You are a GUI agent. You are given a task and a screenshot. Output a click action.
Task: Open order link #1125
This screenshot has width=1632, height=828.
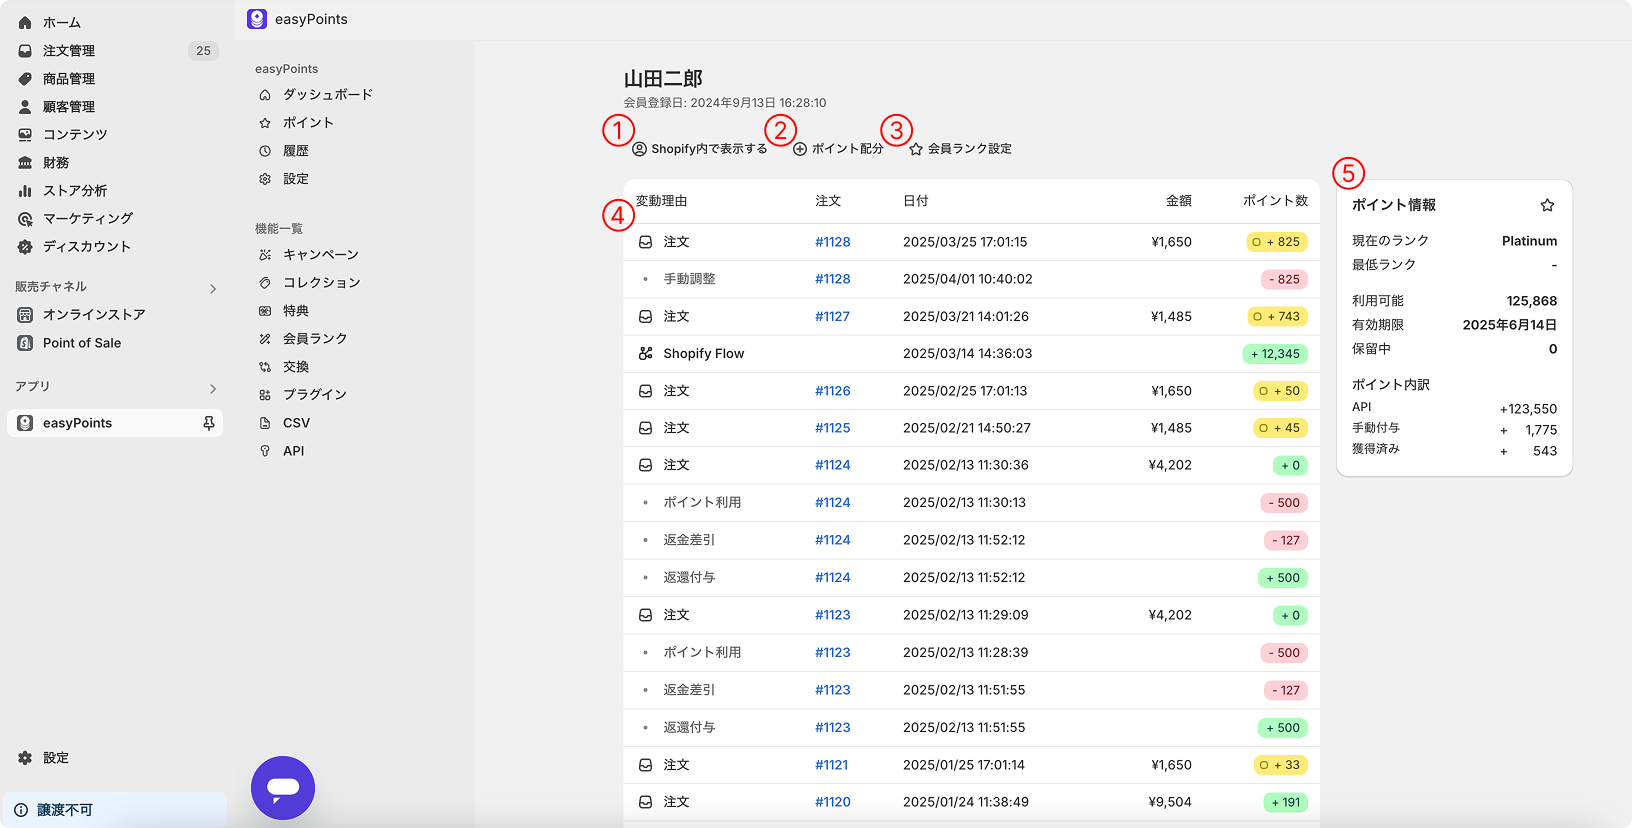click(x=832, y=428)
